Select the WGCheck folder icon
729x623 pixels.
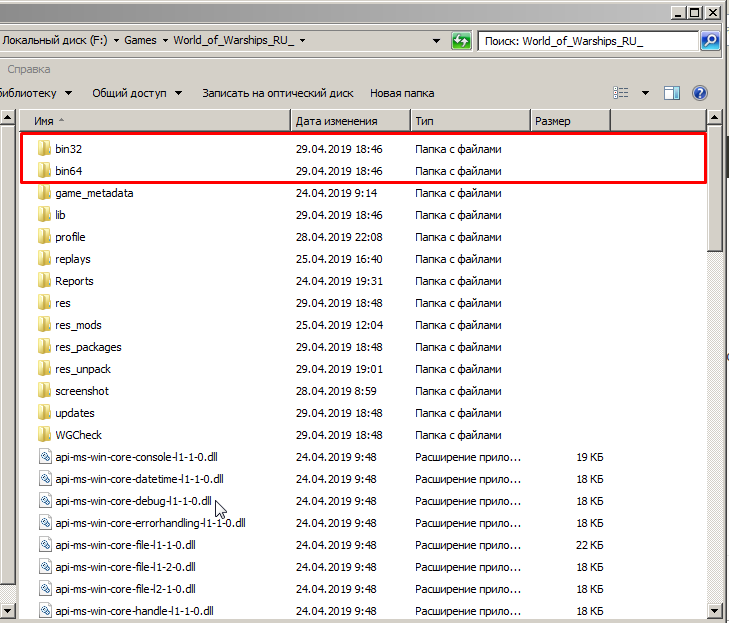(x=44, y=435)
